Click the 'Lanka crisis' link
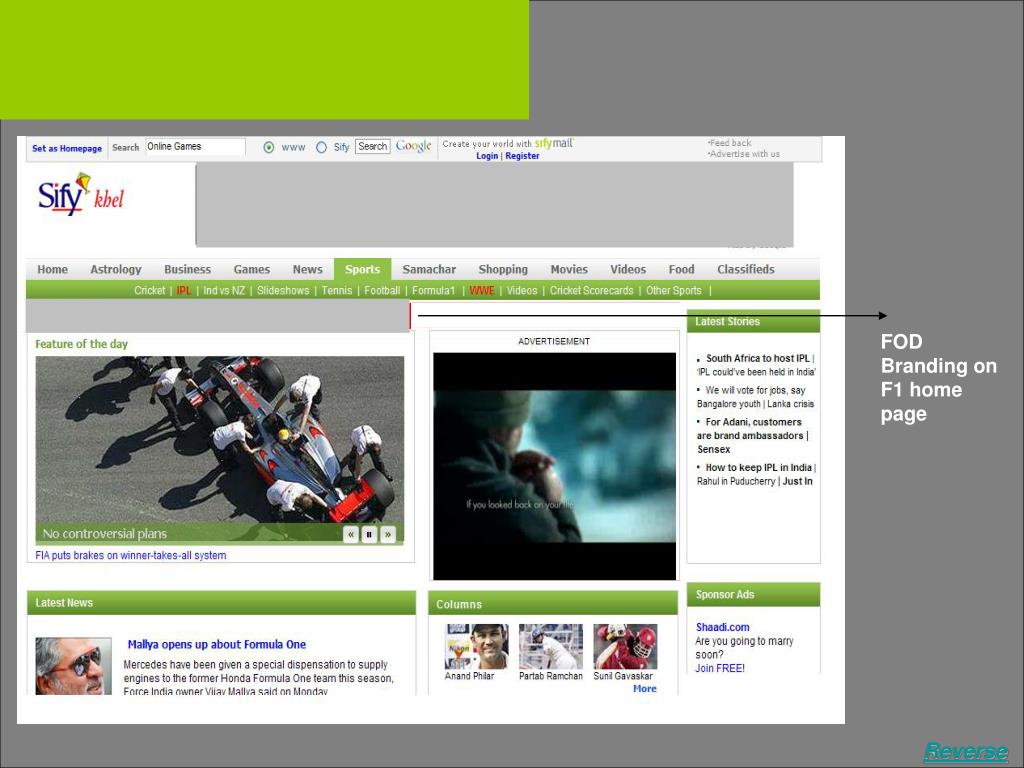This screenshot has height=768, width=1024. point(790,404)
